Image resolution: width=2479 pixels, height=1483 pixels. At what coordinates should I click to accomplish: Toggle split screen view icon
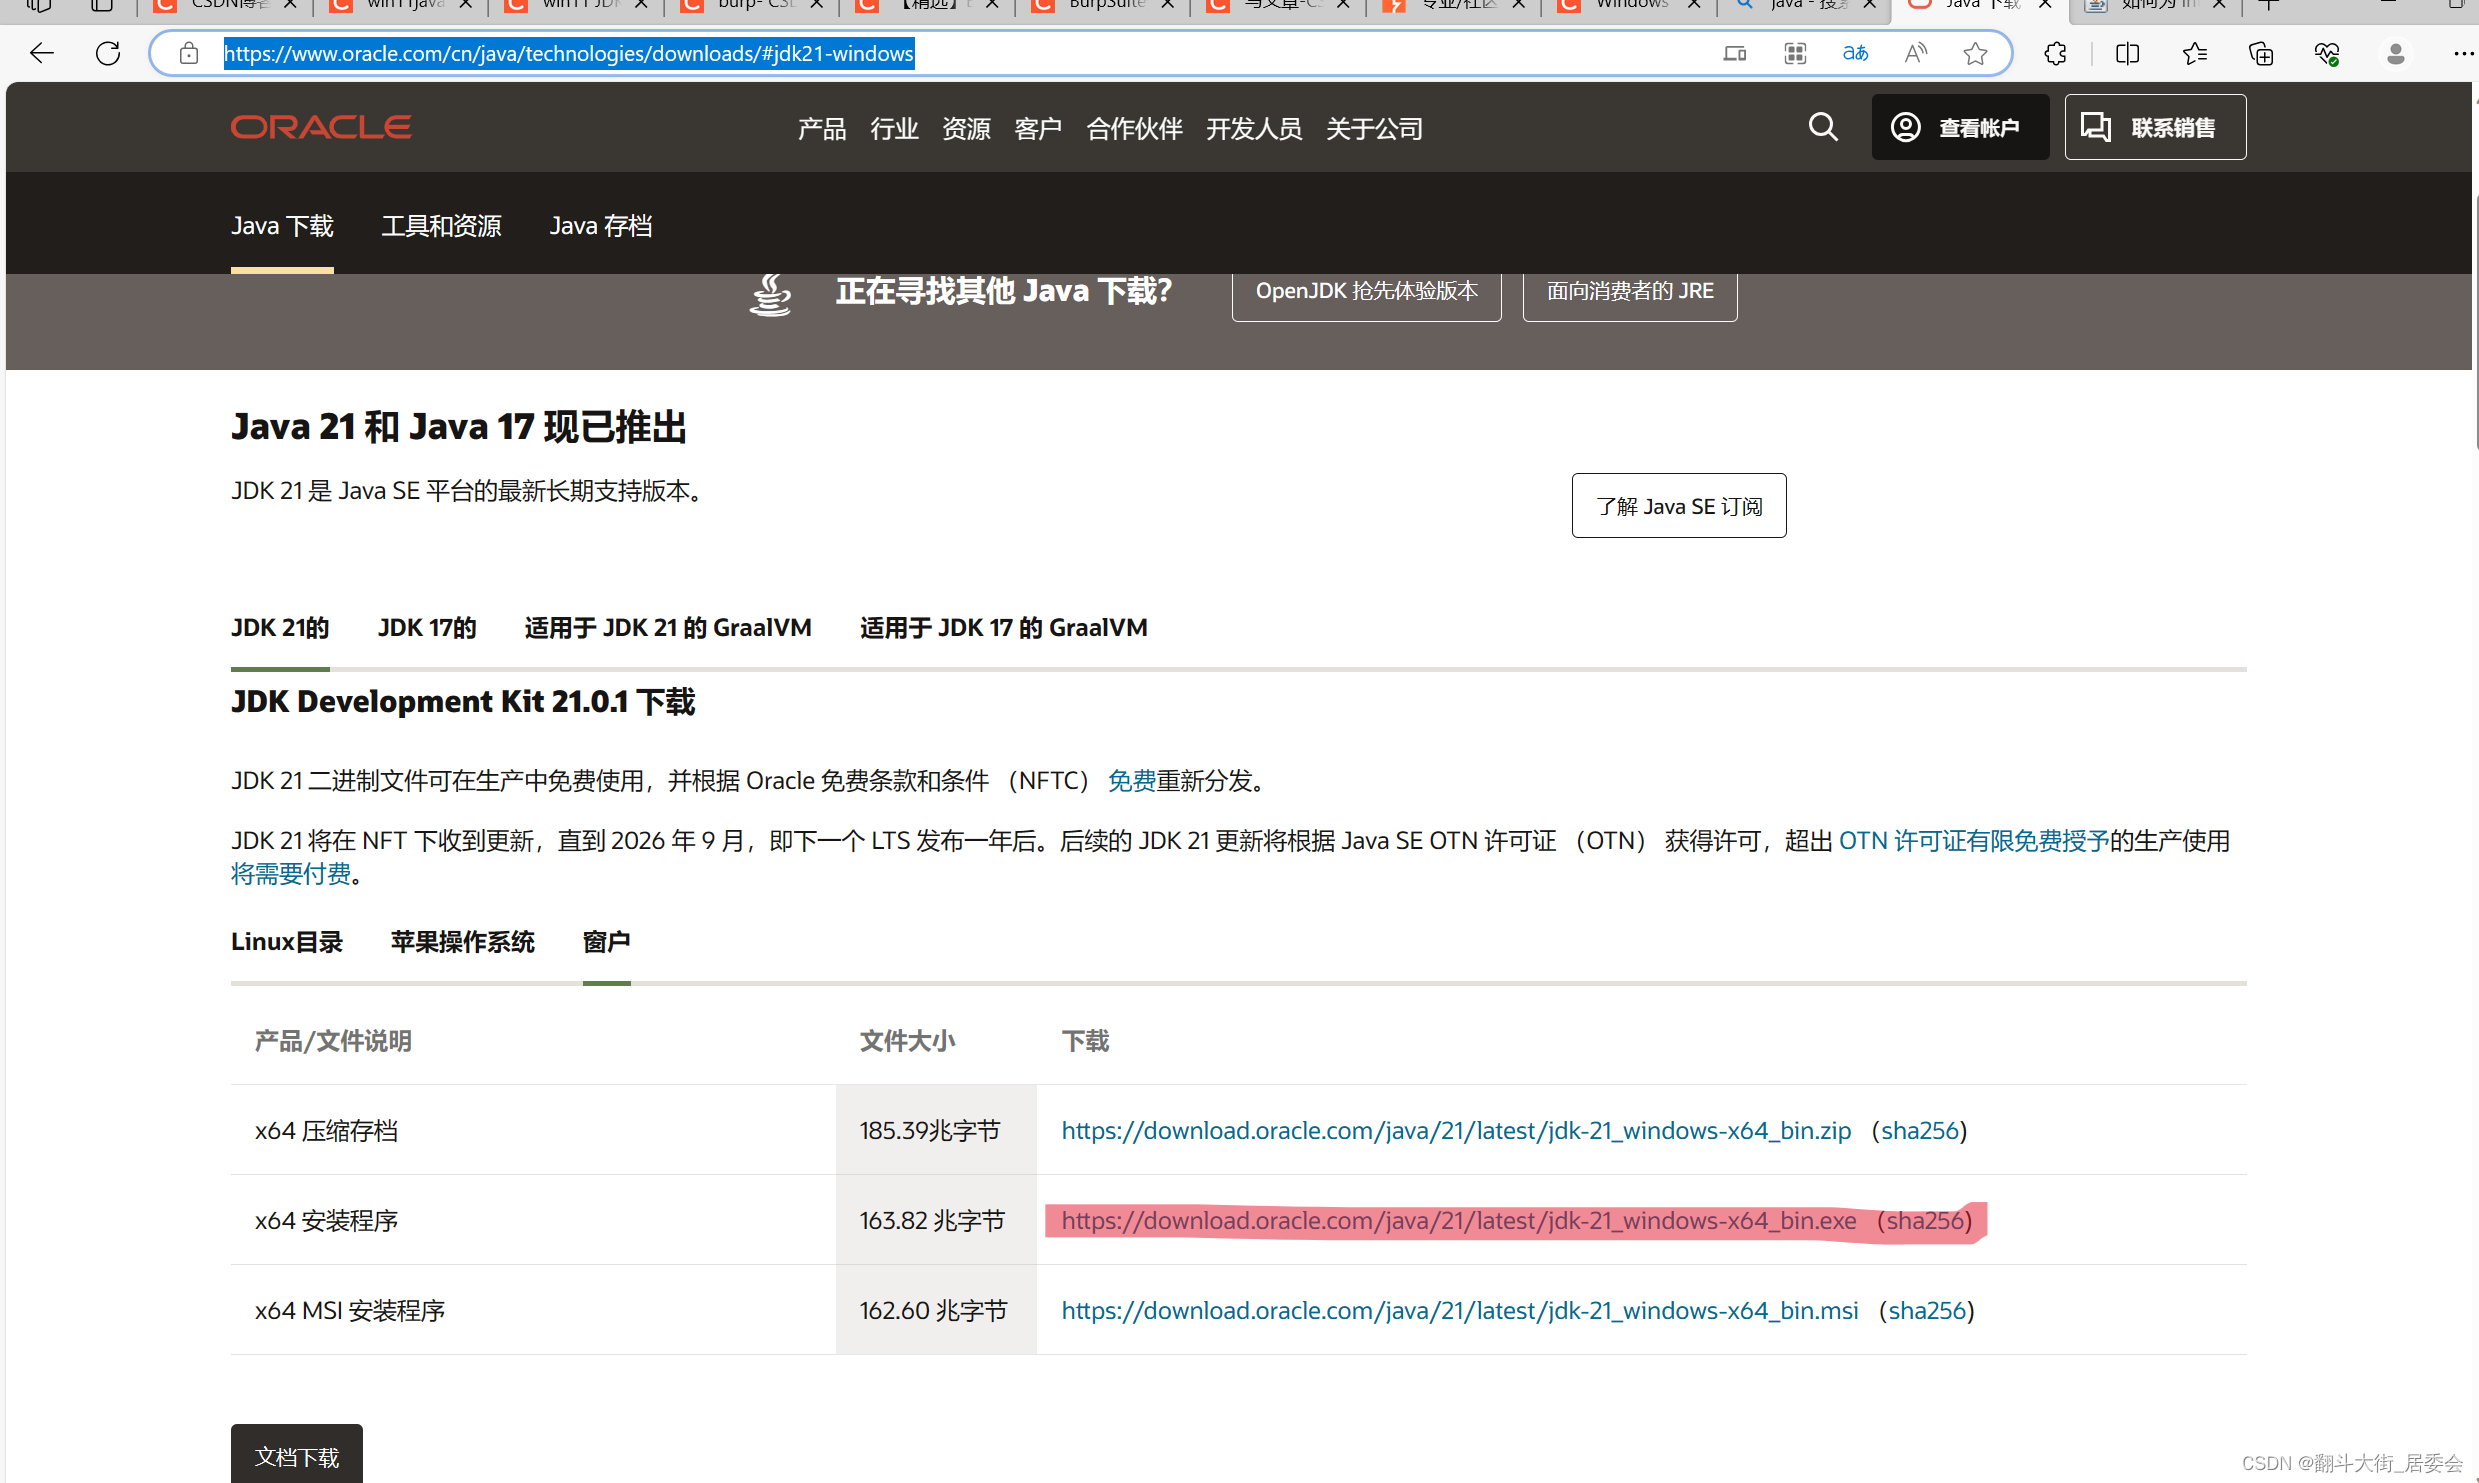coord(2127,53)
